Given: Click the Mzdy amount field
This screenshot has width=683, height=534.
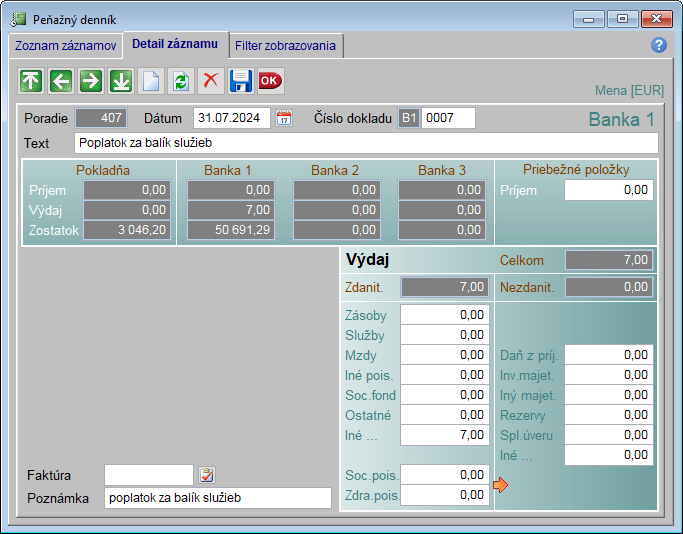Looking at the screenshot, I should (445, 355).
